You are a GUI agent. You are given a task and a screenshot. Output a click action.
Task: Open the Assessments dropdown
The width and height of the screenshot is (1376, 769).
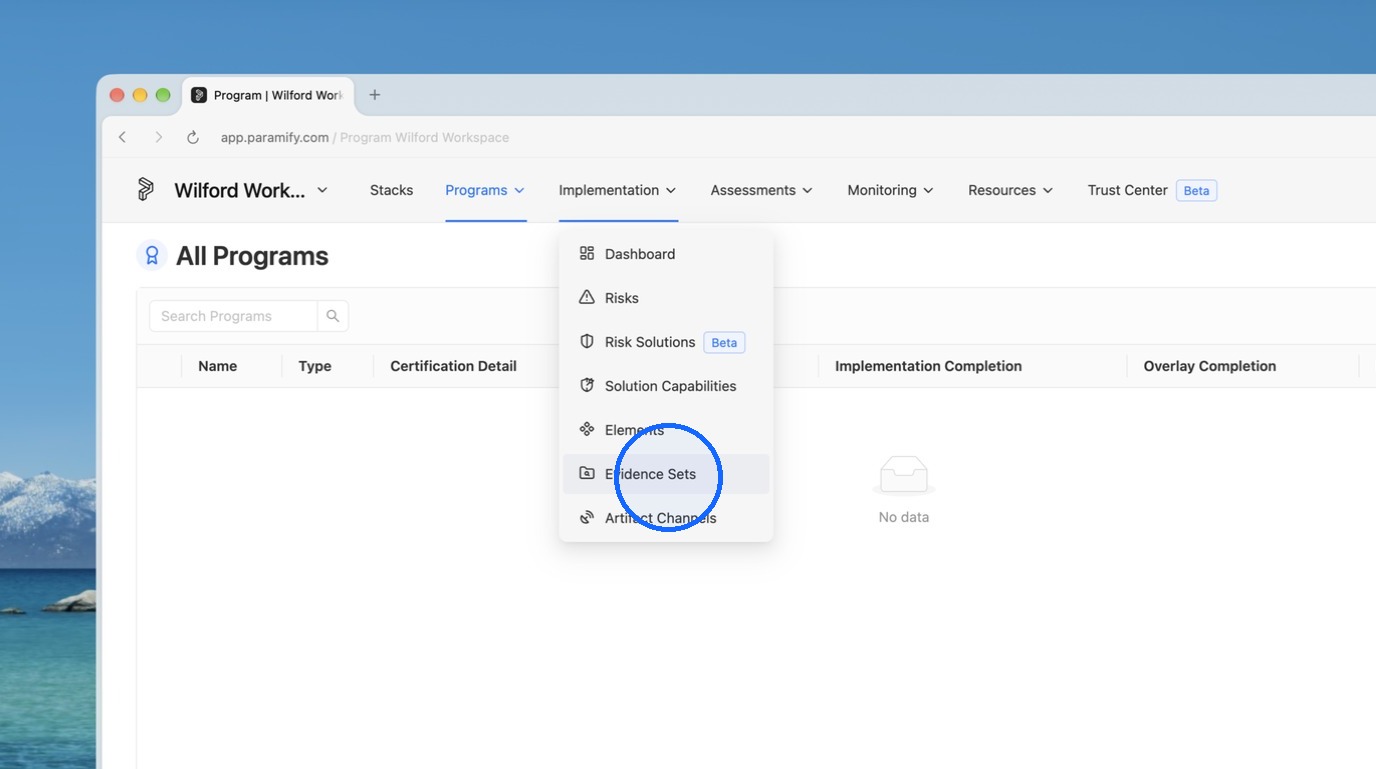761,190
